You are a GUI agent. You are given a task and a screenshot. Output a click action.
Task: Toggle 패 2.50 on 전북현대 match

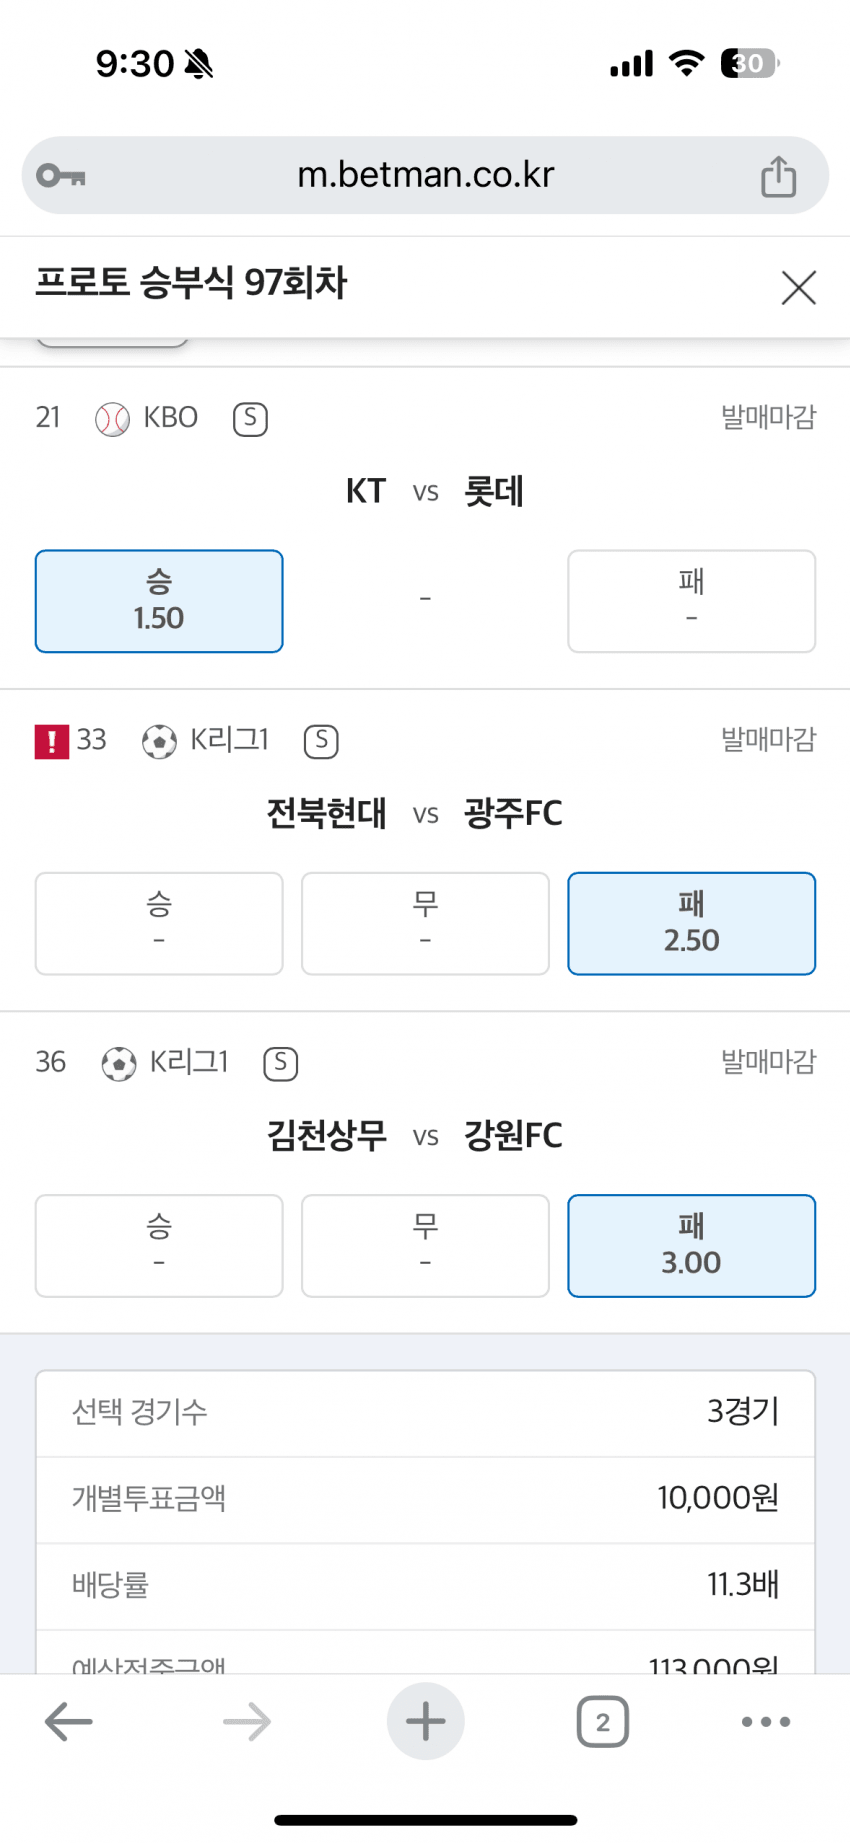(x=691, y=923)
